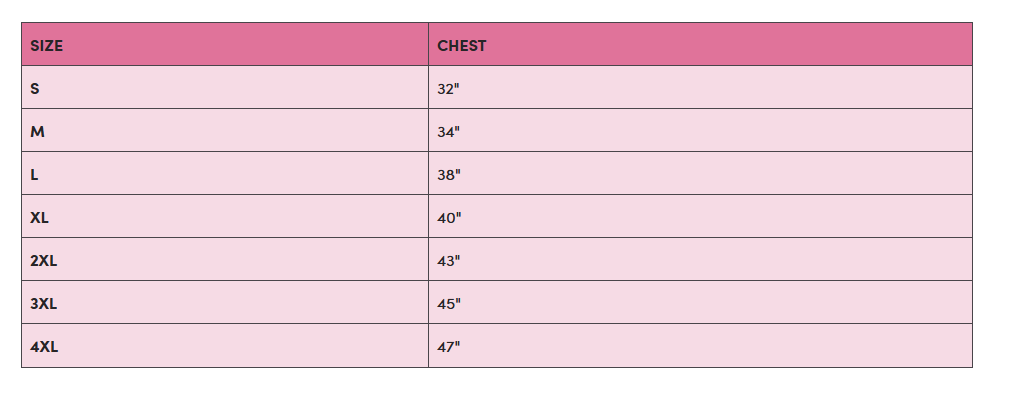1011x403 pixels.
Task: Pick the 47" chest value
Action: tap(449, 347)
